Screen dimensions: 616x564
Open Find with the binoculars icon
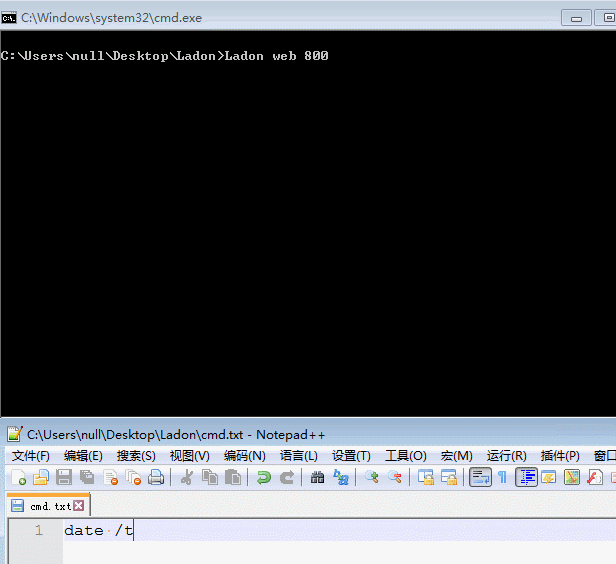click(x=317, y=478)
